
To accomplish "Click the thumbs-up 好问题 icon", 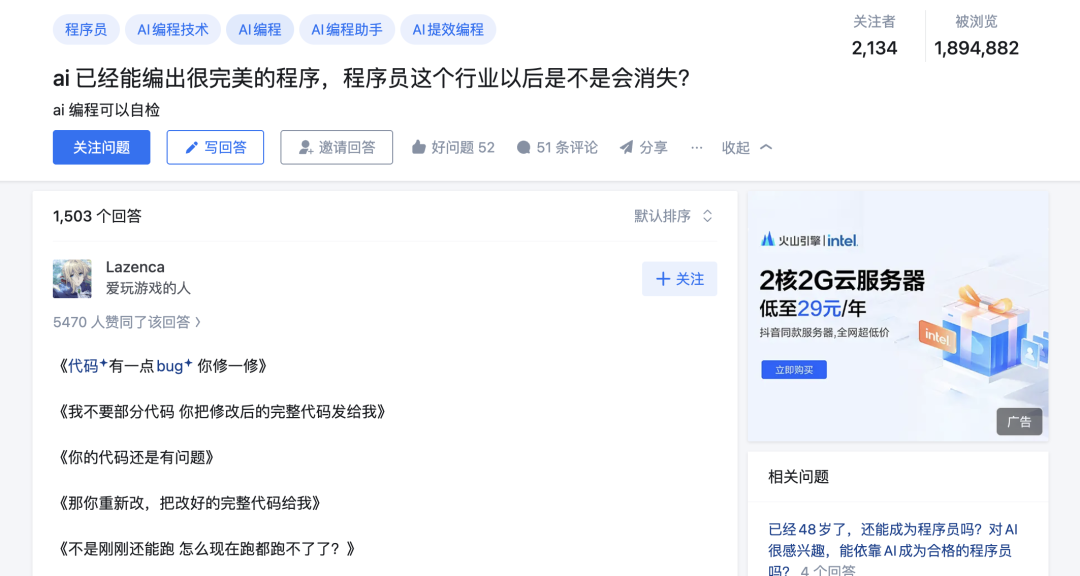I will click(x=418, y=147).
